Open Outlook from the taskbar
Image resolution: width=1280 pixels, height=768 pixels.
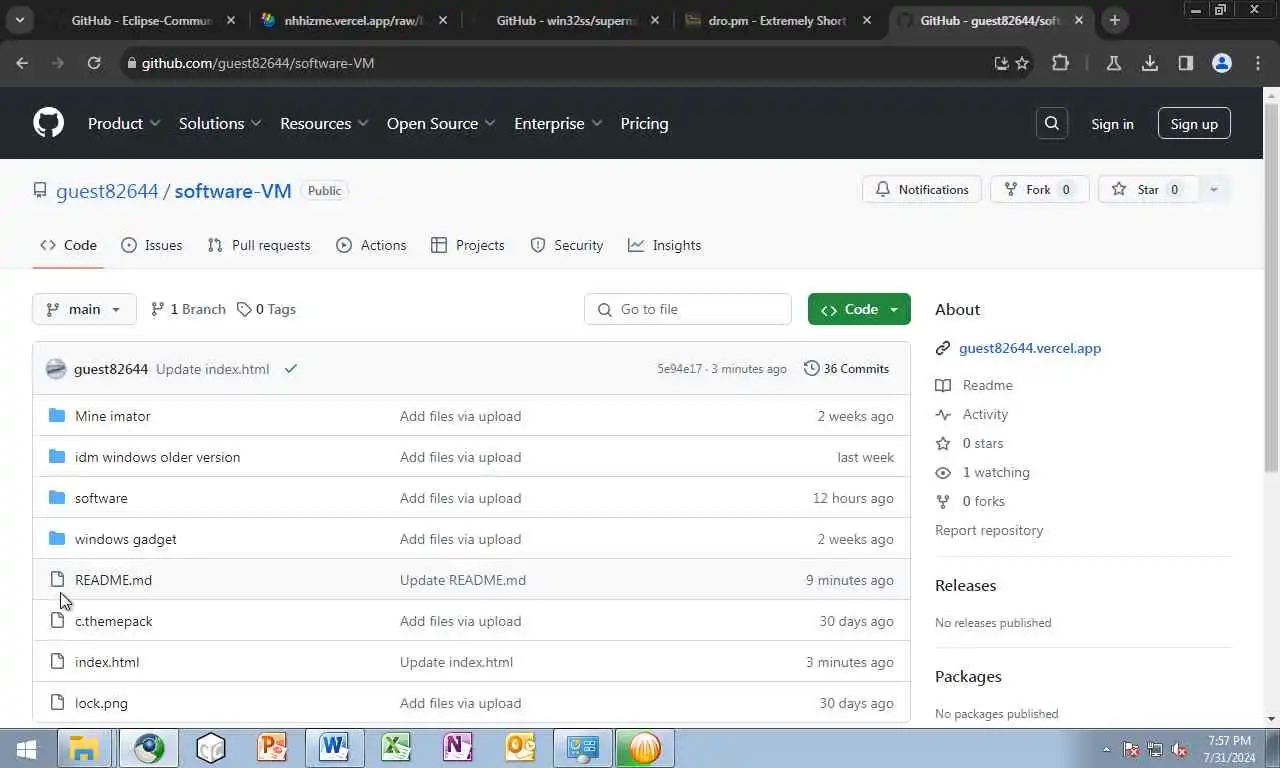[520, 748]
